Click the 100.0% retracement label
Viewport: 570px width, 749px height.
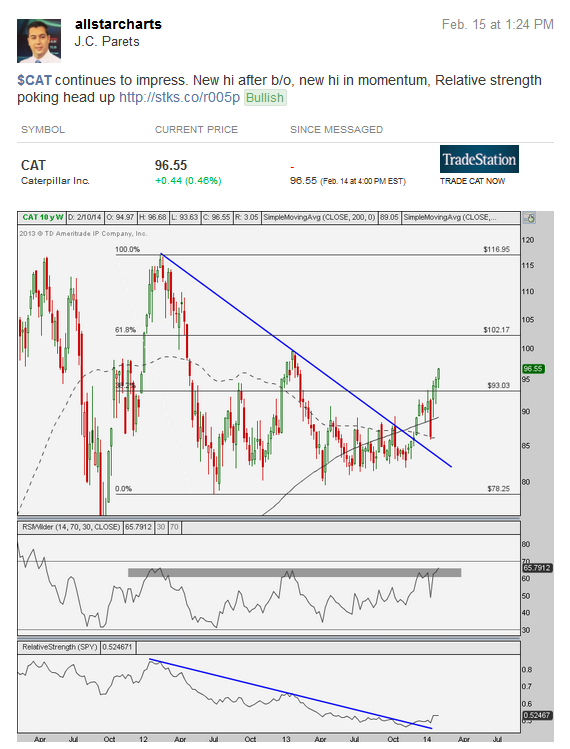(128, 249)
